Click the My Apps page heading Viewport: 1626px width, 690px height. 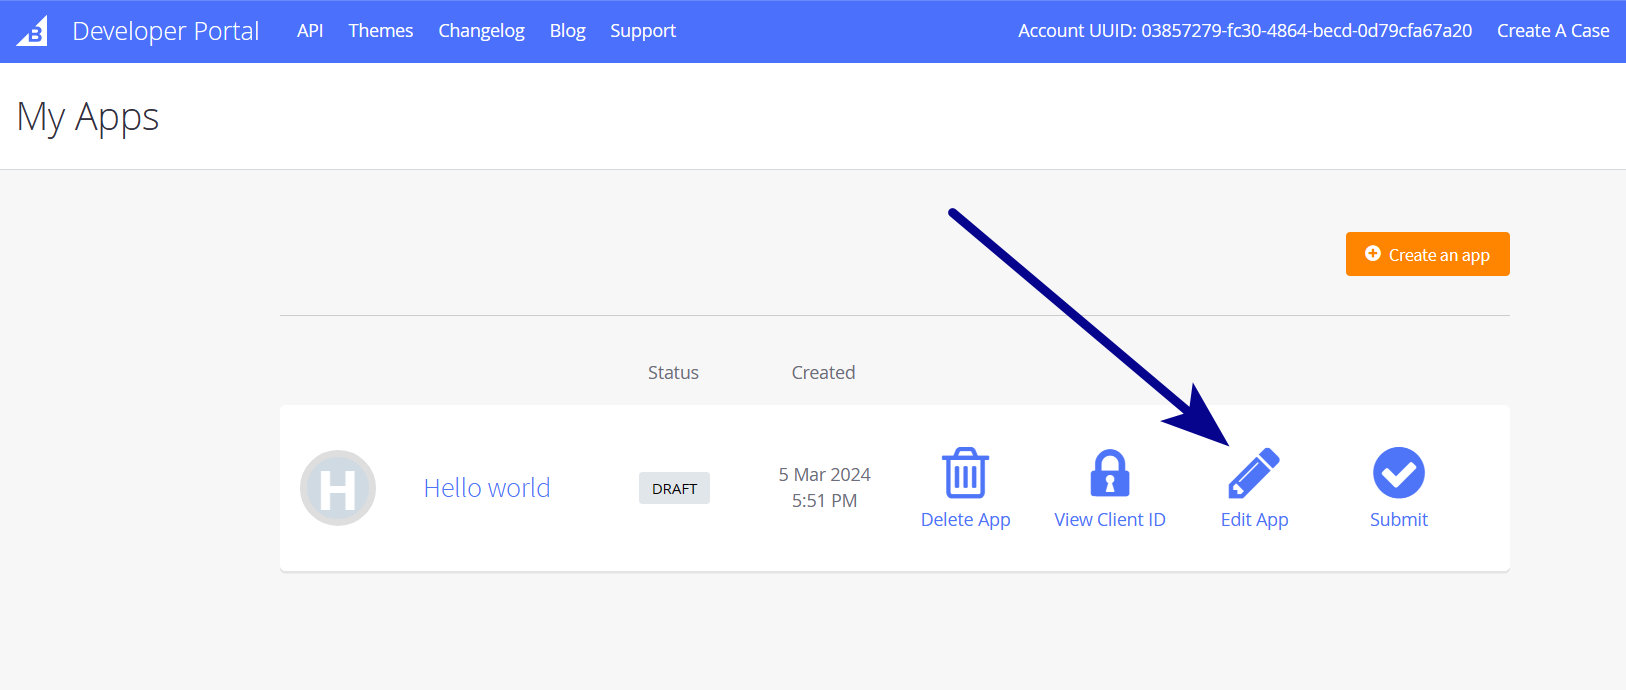pos(88,118)
